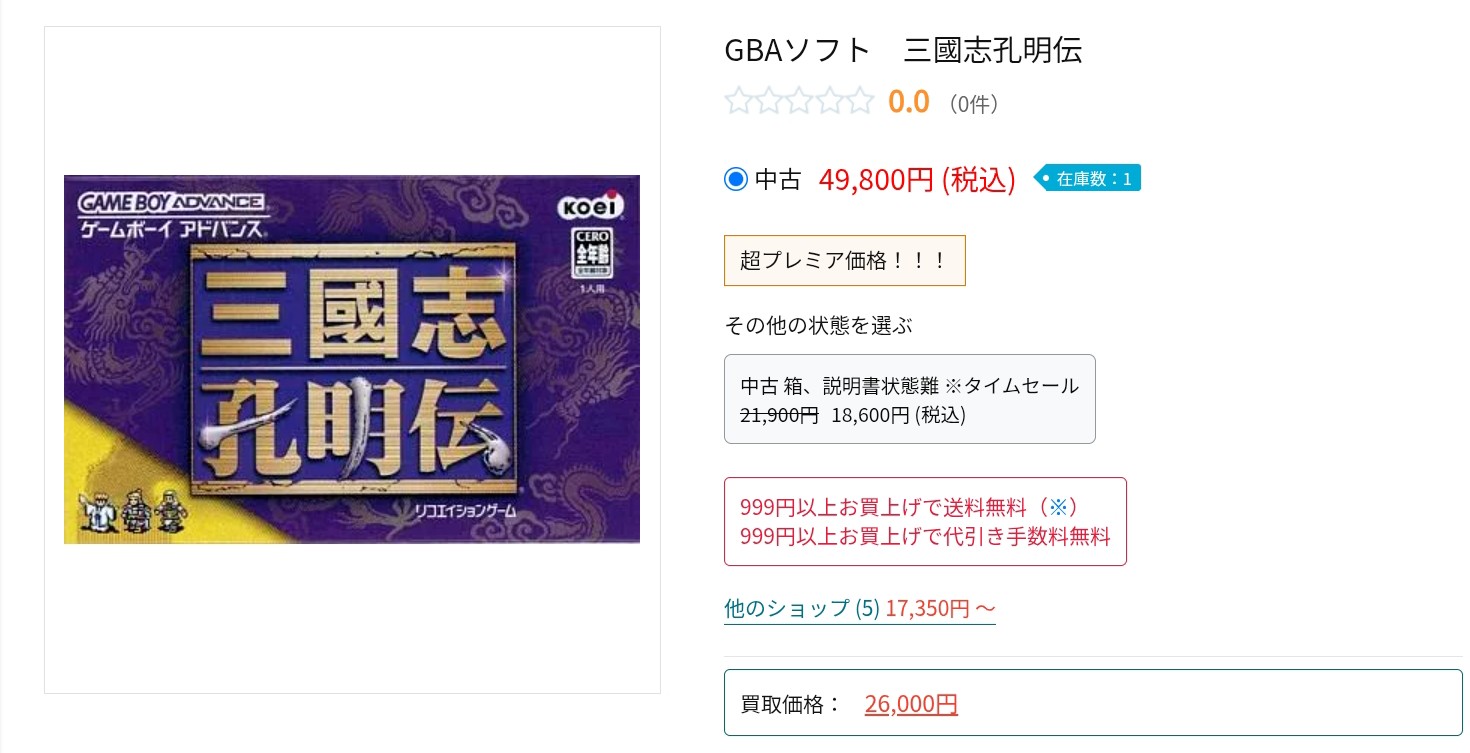Screen dimensions: 1470x753
Task: Click the 超プレミア価格！！！ label
Action: 844,261
